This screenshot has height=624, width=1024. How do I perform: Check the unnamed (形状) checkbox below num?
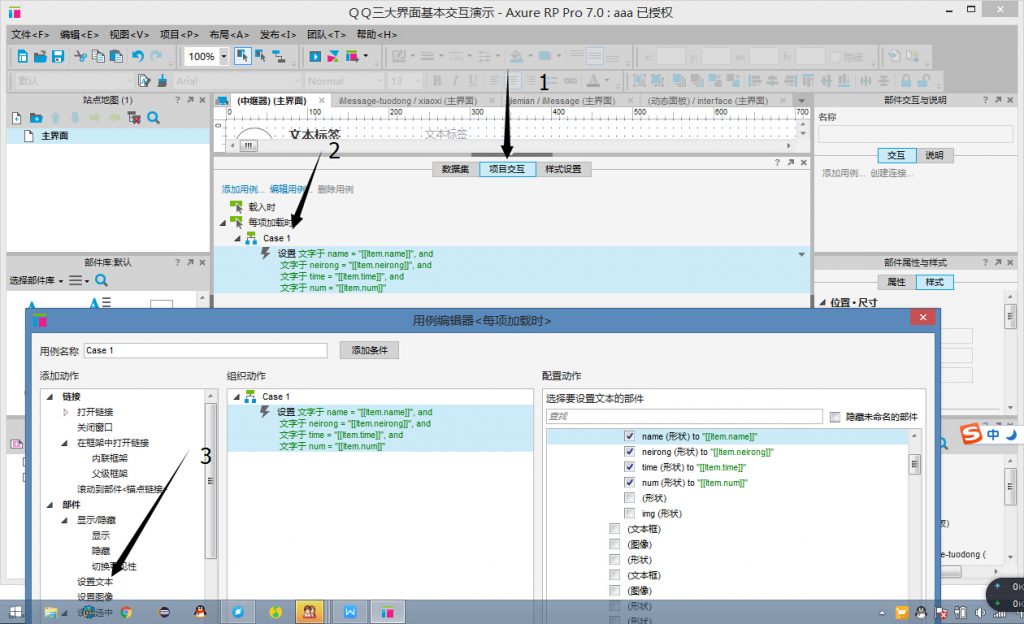pos(630,498)
